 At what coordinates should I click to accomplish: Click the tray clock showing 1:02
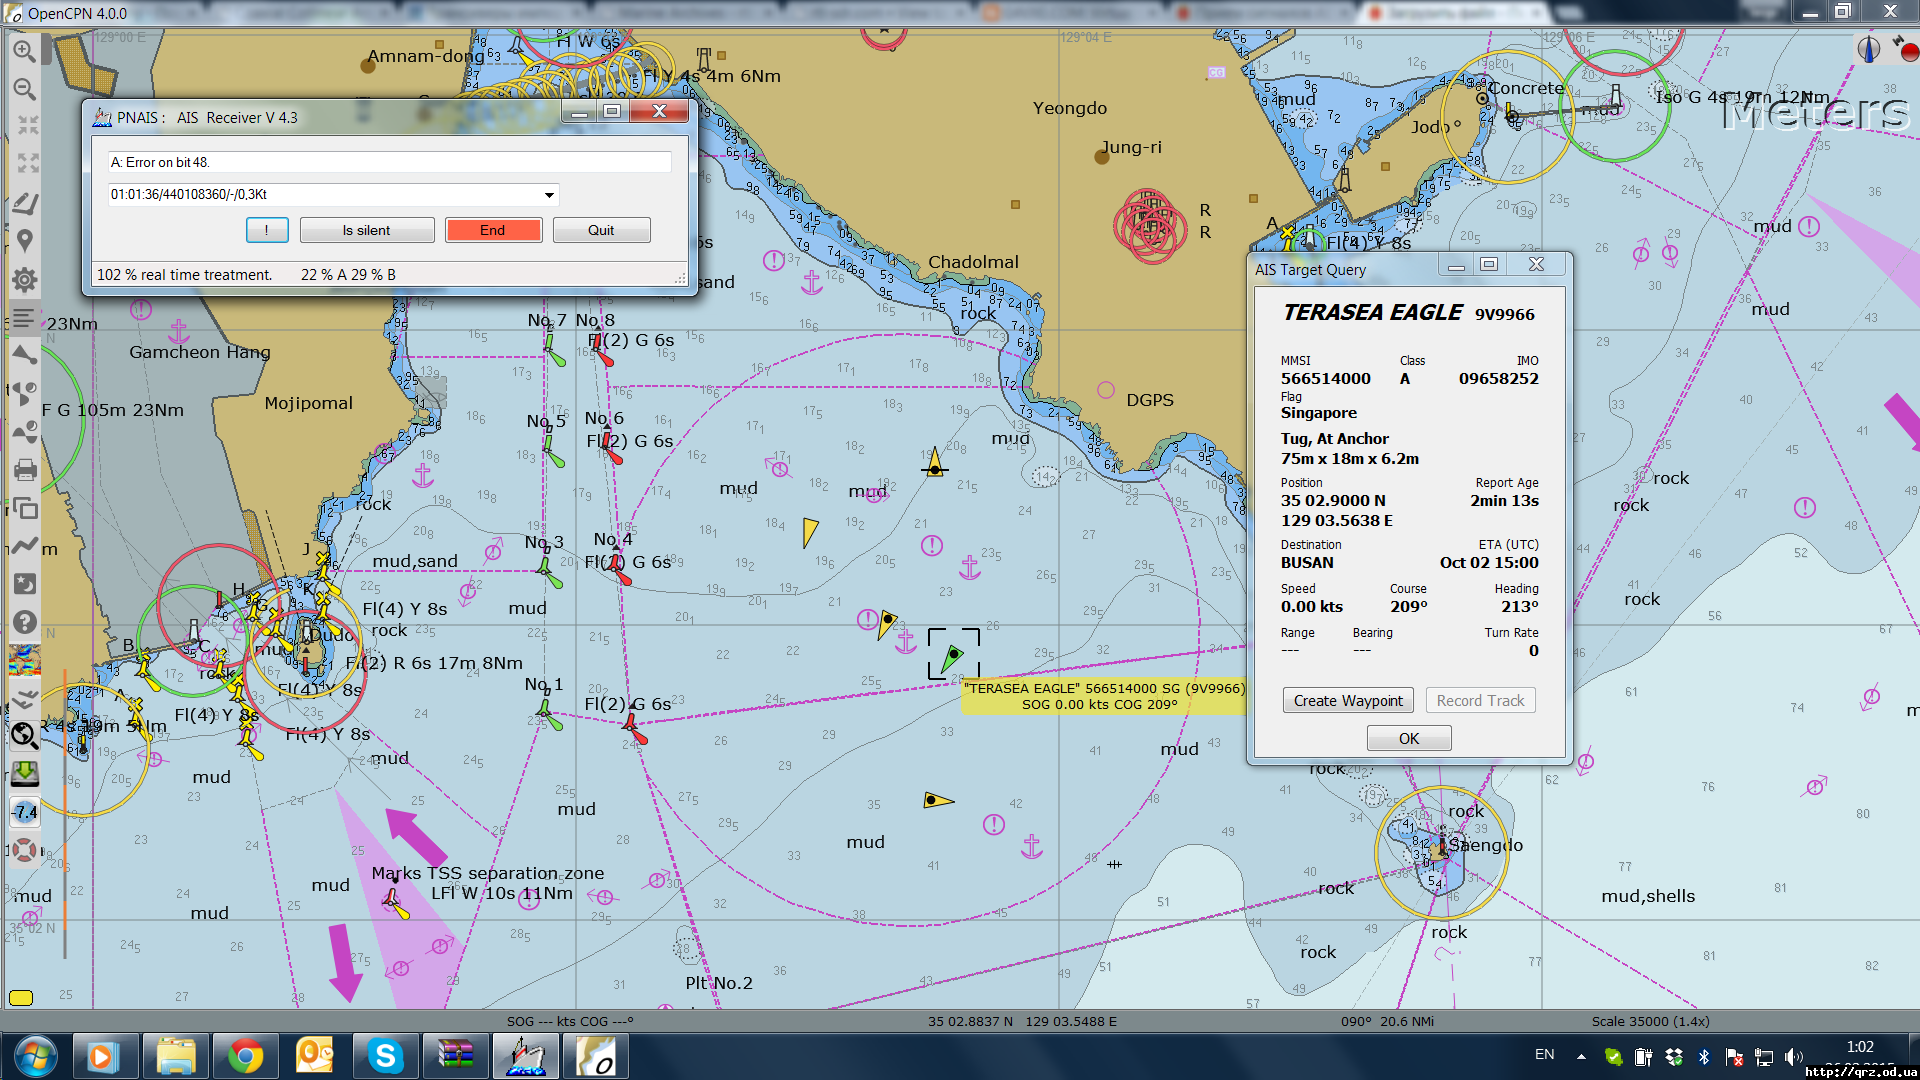point(1860,1047)
